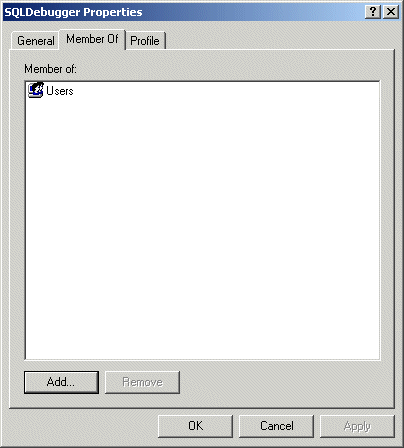
Task: Click blank panel space right of Remove button
Action: 285,382
